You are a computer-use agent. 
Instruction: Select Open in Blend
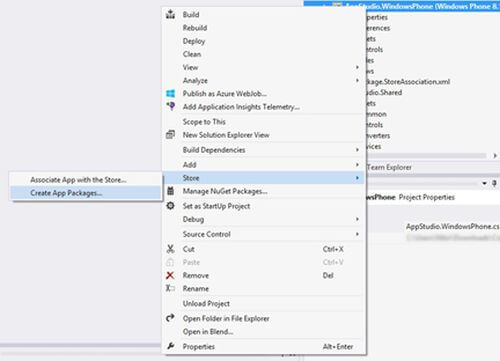tap(208, 332)
